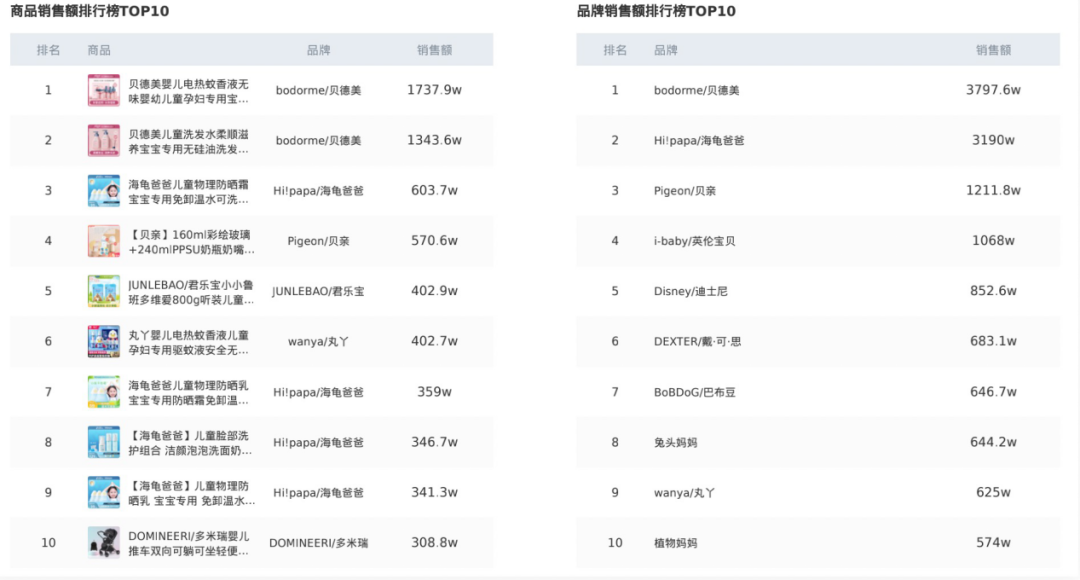
Task: Click the 商品 column header
Action: (99, 50)
